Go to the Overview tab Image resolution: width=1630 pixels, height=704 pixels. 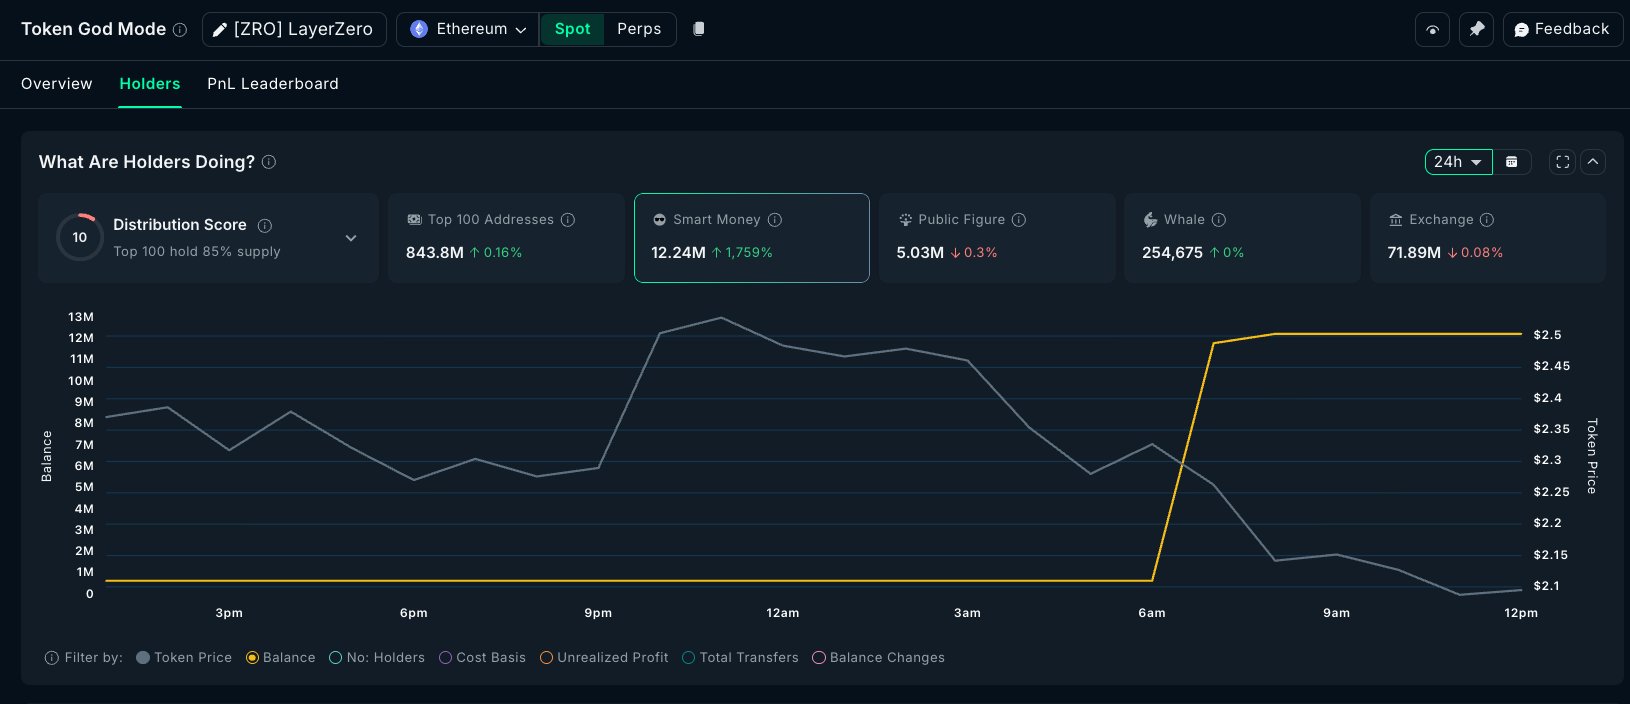(x=56, y=84)
